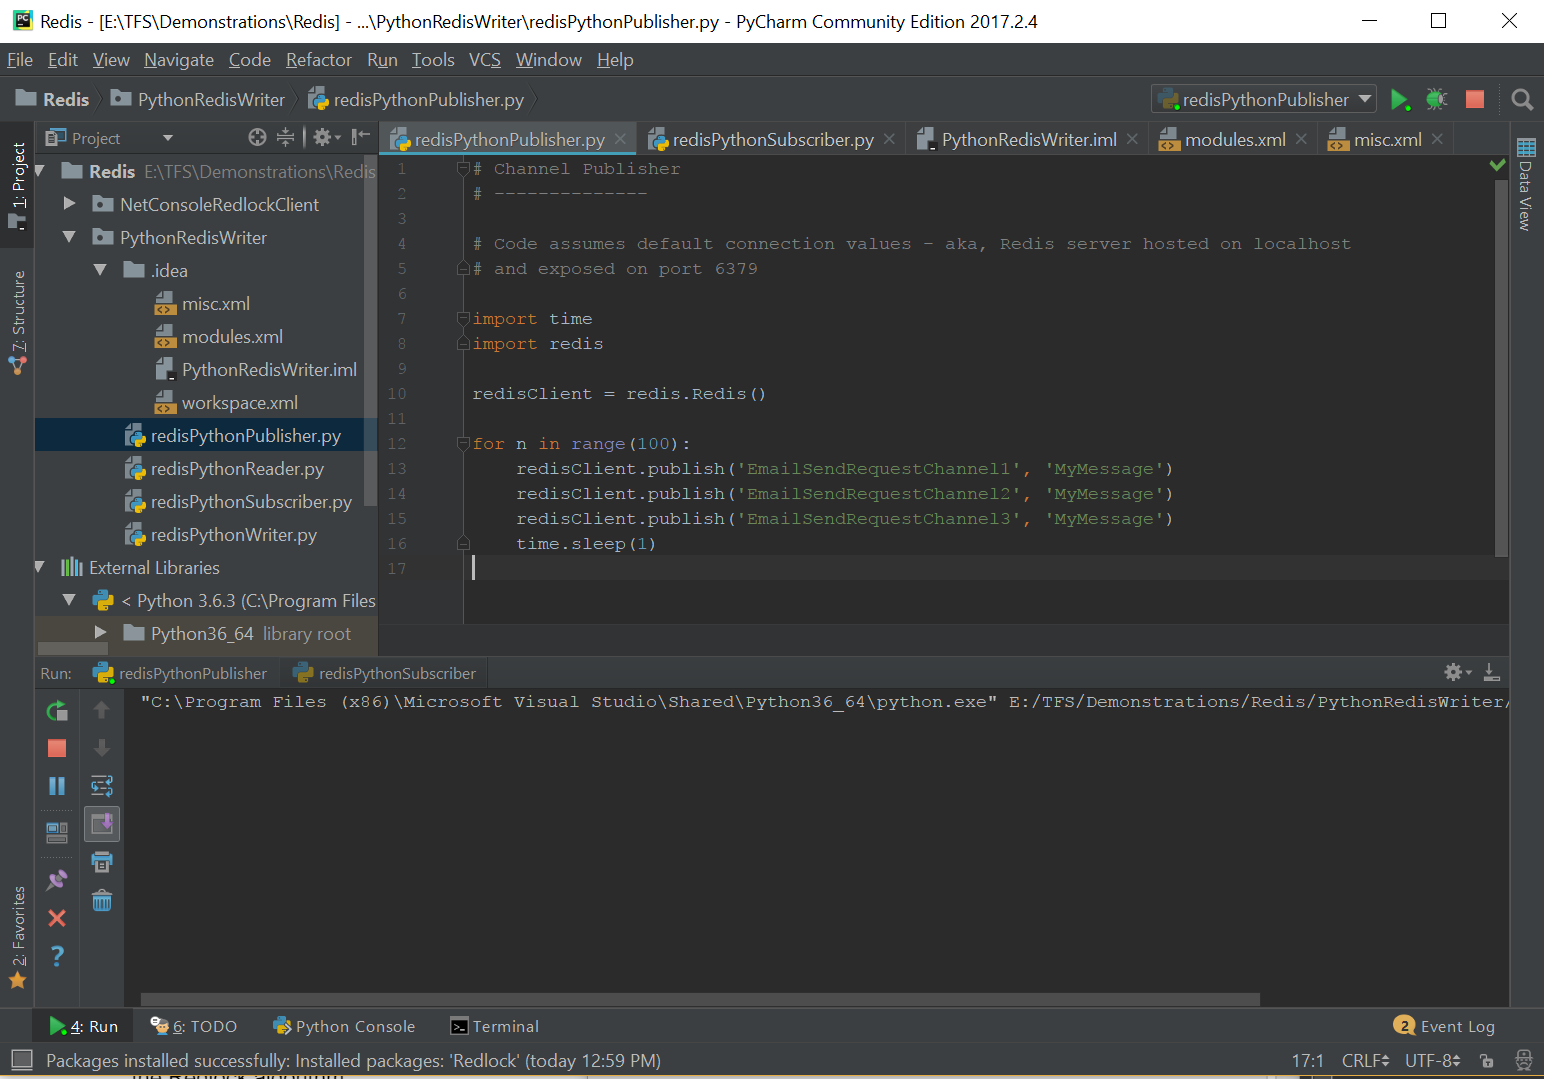Open the Event Log
Viewport: 1544px width, 1079px height.
(x=1444, y=1026)
